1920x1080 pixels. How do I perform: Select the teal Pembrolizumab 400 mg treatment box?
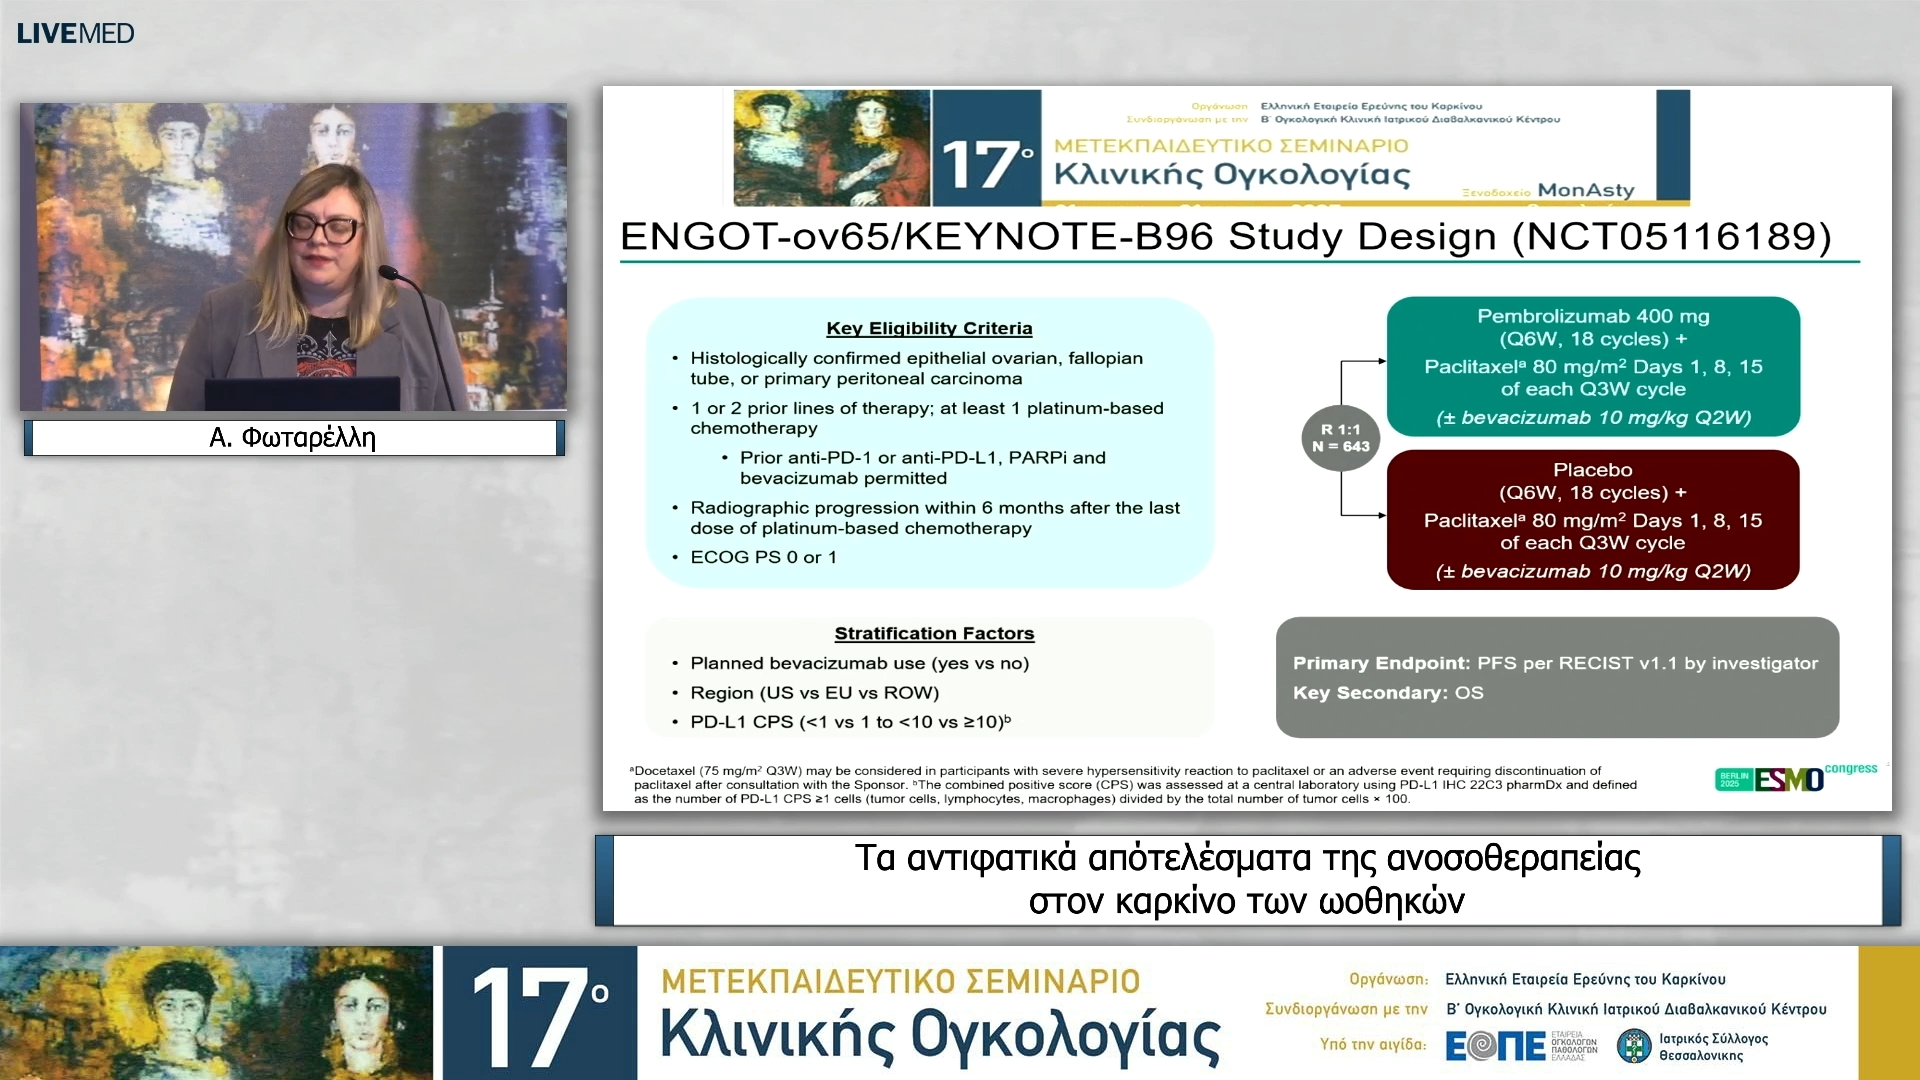point(1593,367)
